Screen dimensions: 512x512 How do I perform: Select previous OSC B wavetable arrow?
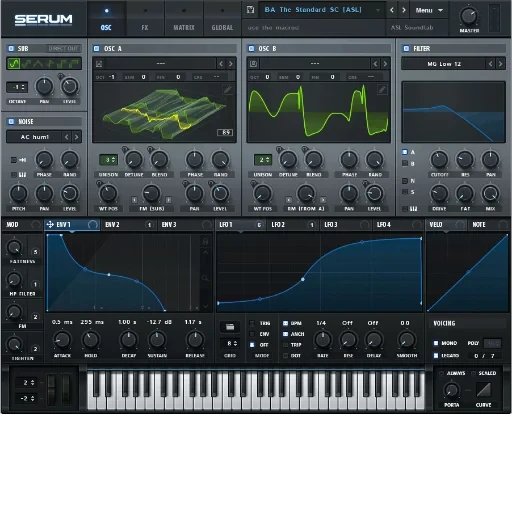click(376, 63)
